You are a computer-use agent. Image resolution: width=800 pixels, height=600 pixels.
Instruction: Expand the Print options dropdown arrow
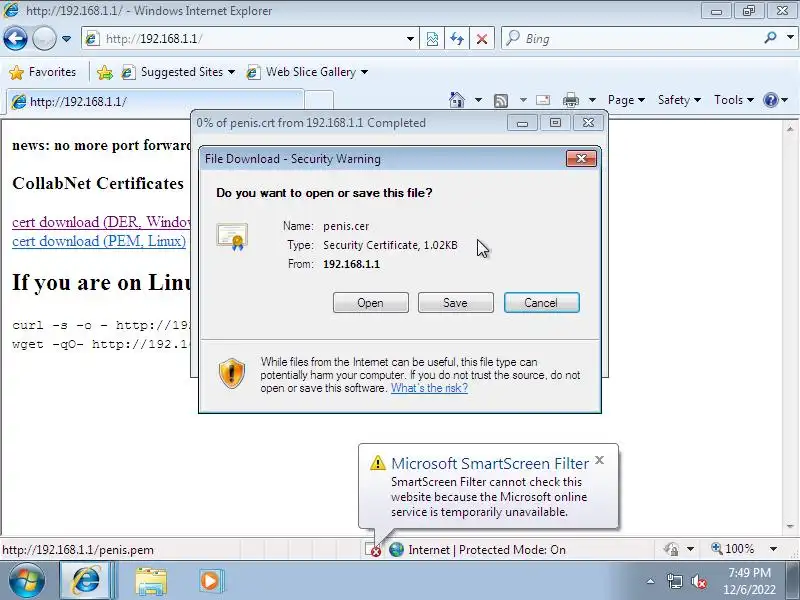(x=592, y=100)
